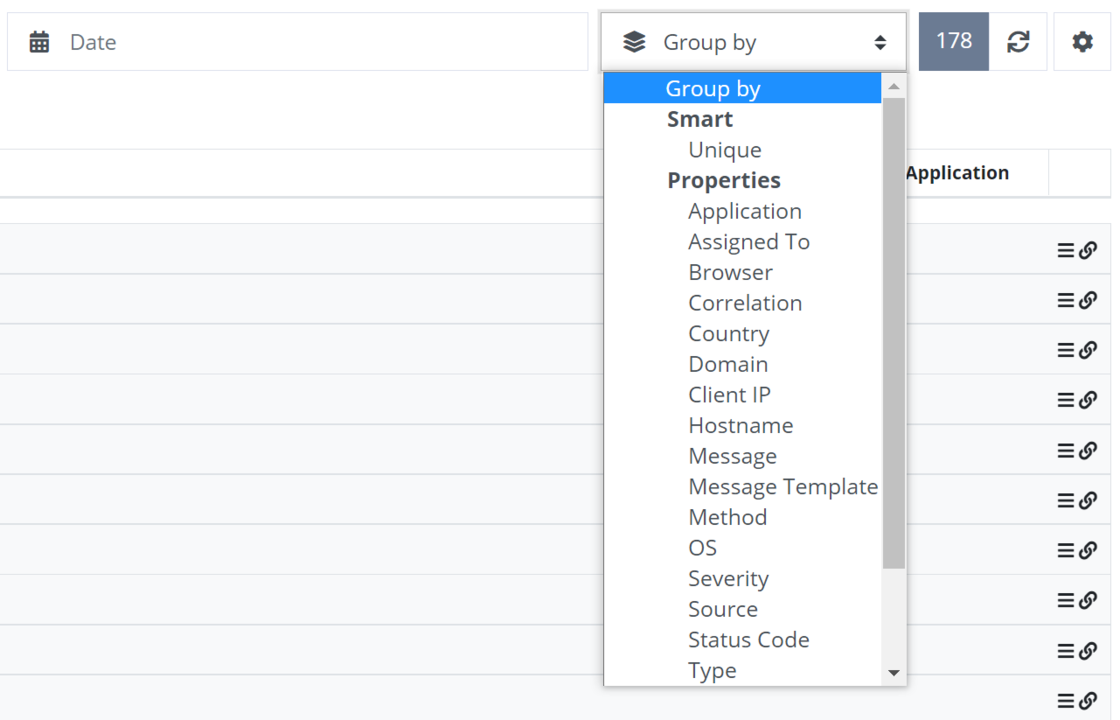Image resolution: width=1120 pixels, height=720 pixels.
Task: Open the settings gear
Action: 1082,41
